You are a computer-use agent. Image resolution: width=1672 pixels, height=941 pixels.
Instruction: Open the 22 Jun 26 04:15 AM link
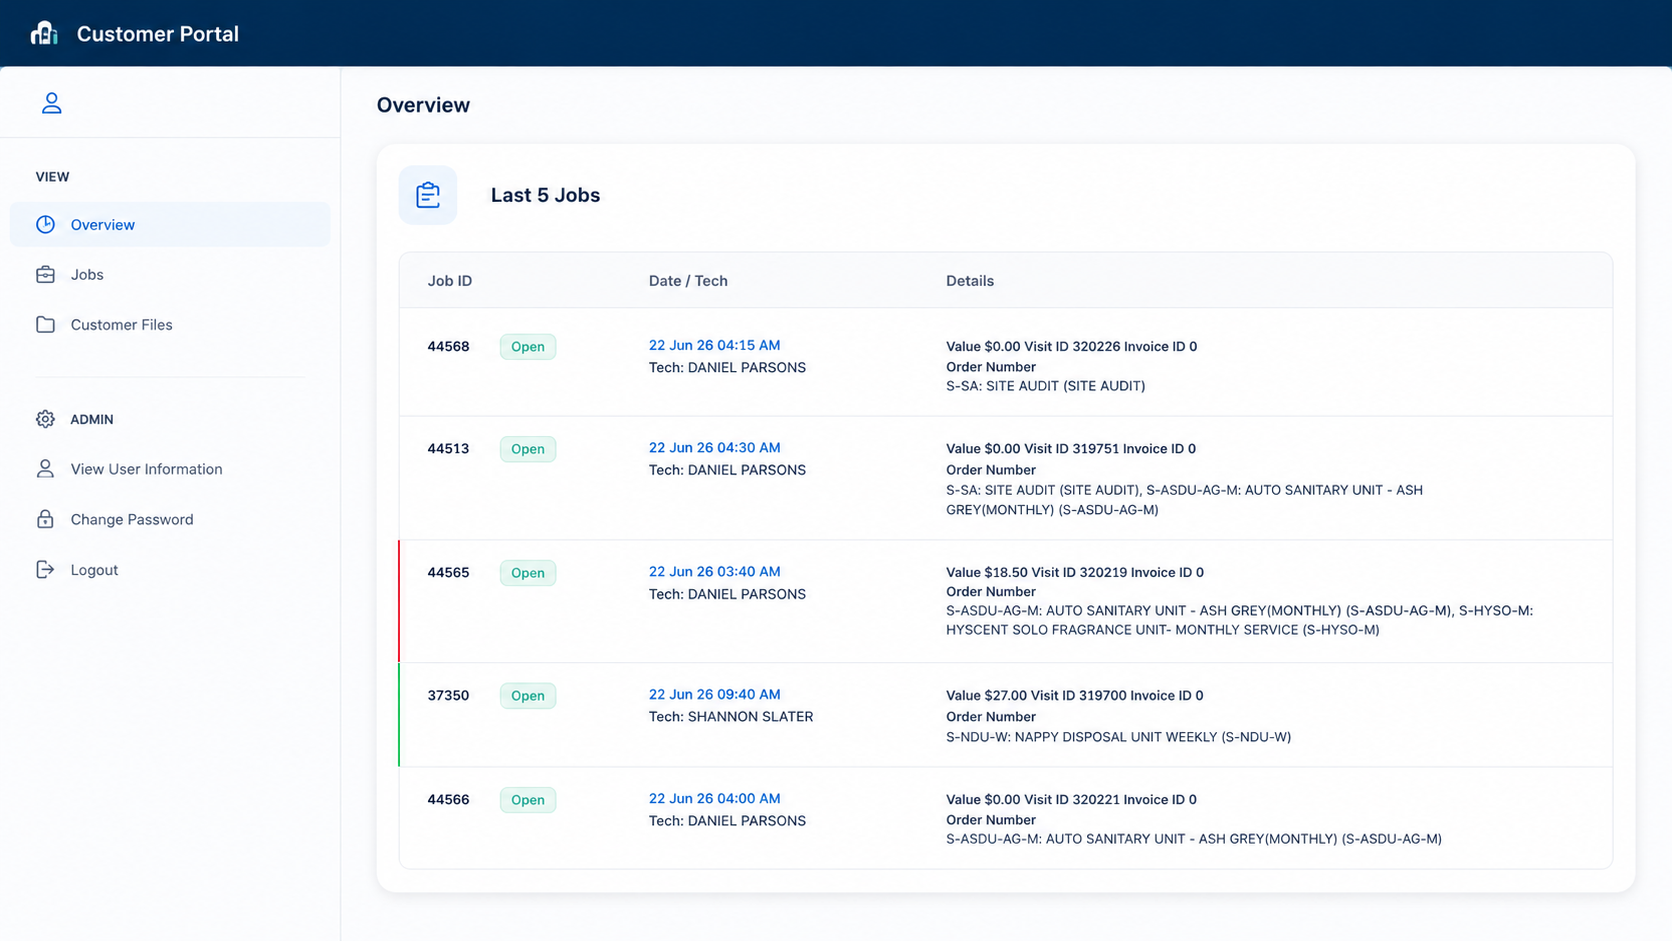point(714,345)
